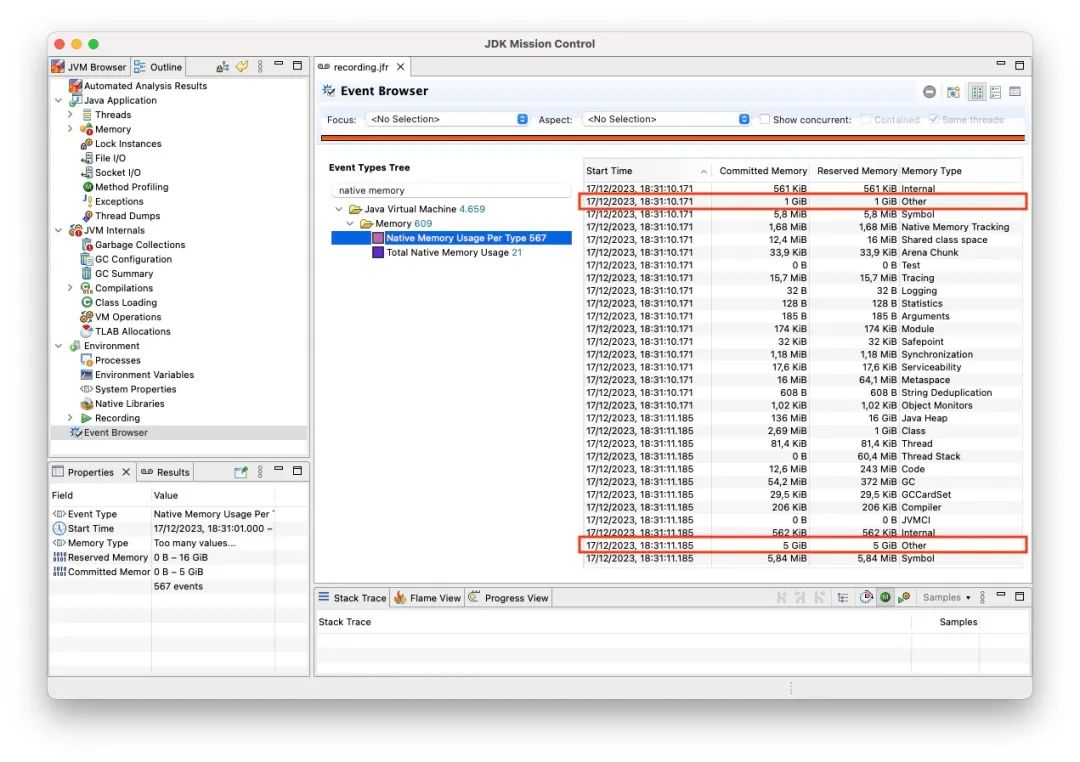This screenshot has height=762, width=1080.
Task: Sort by the Start Time column header
Action: click(646, 171)
